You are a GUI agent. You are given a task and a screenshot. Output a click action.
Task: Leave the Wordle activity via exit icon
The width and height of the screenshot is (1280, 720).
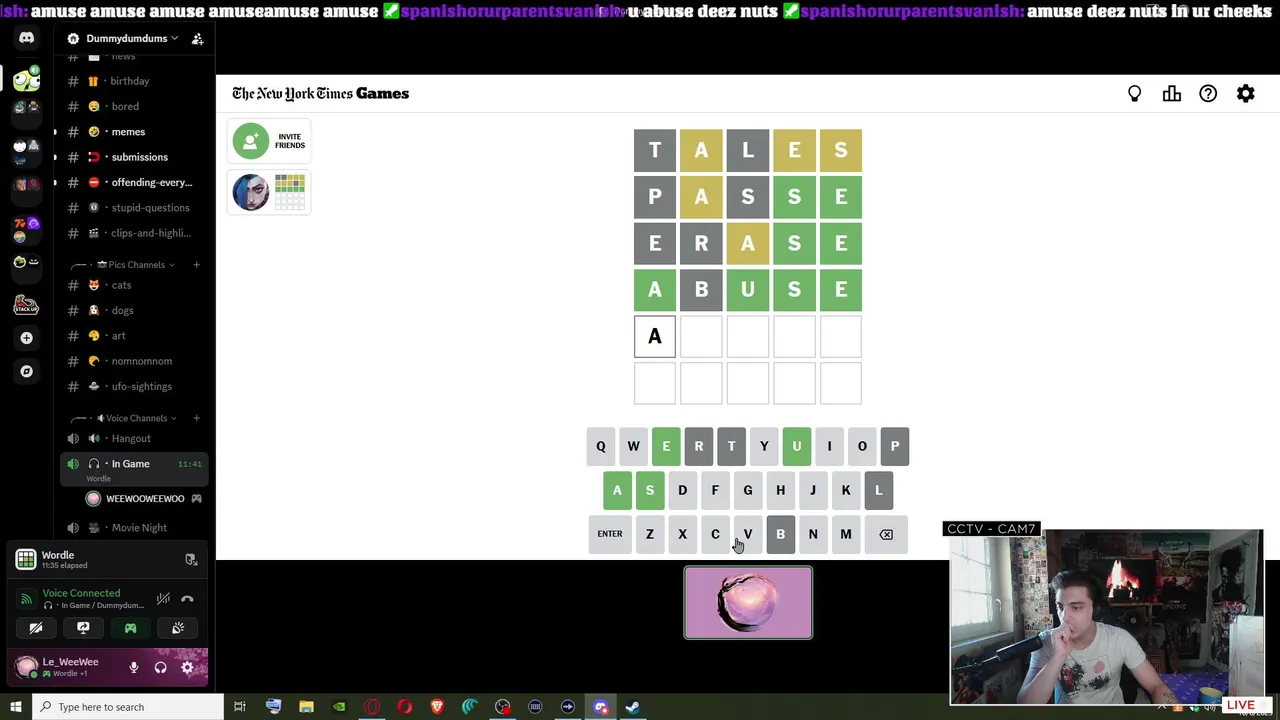coord(191,559)
